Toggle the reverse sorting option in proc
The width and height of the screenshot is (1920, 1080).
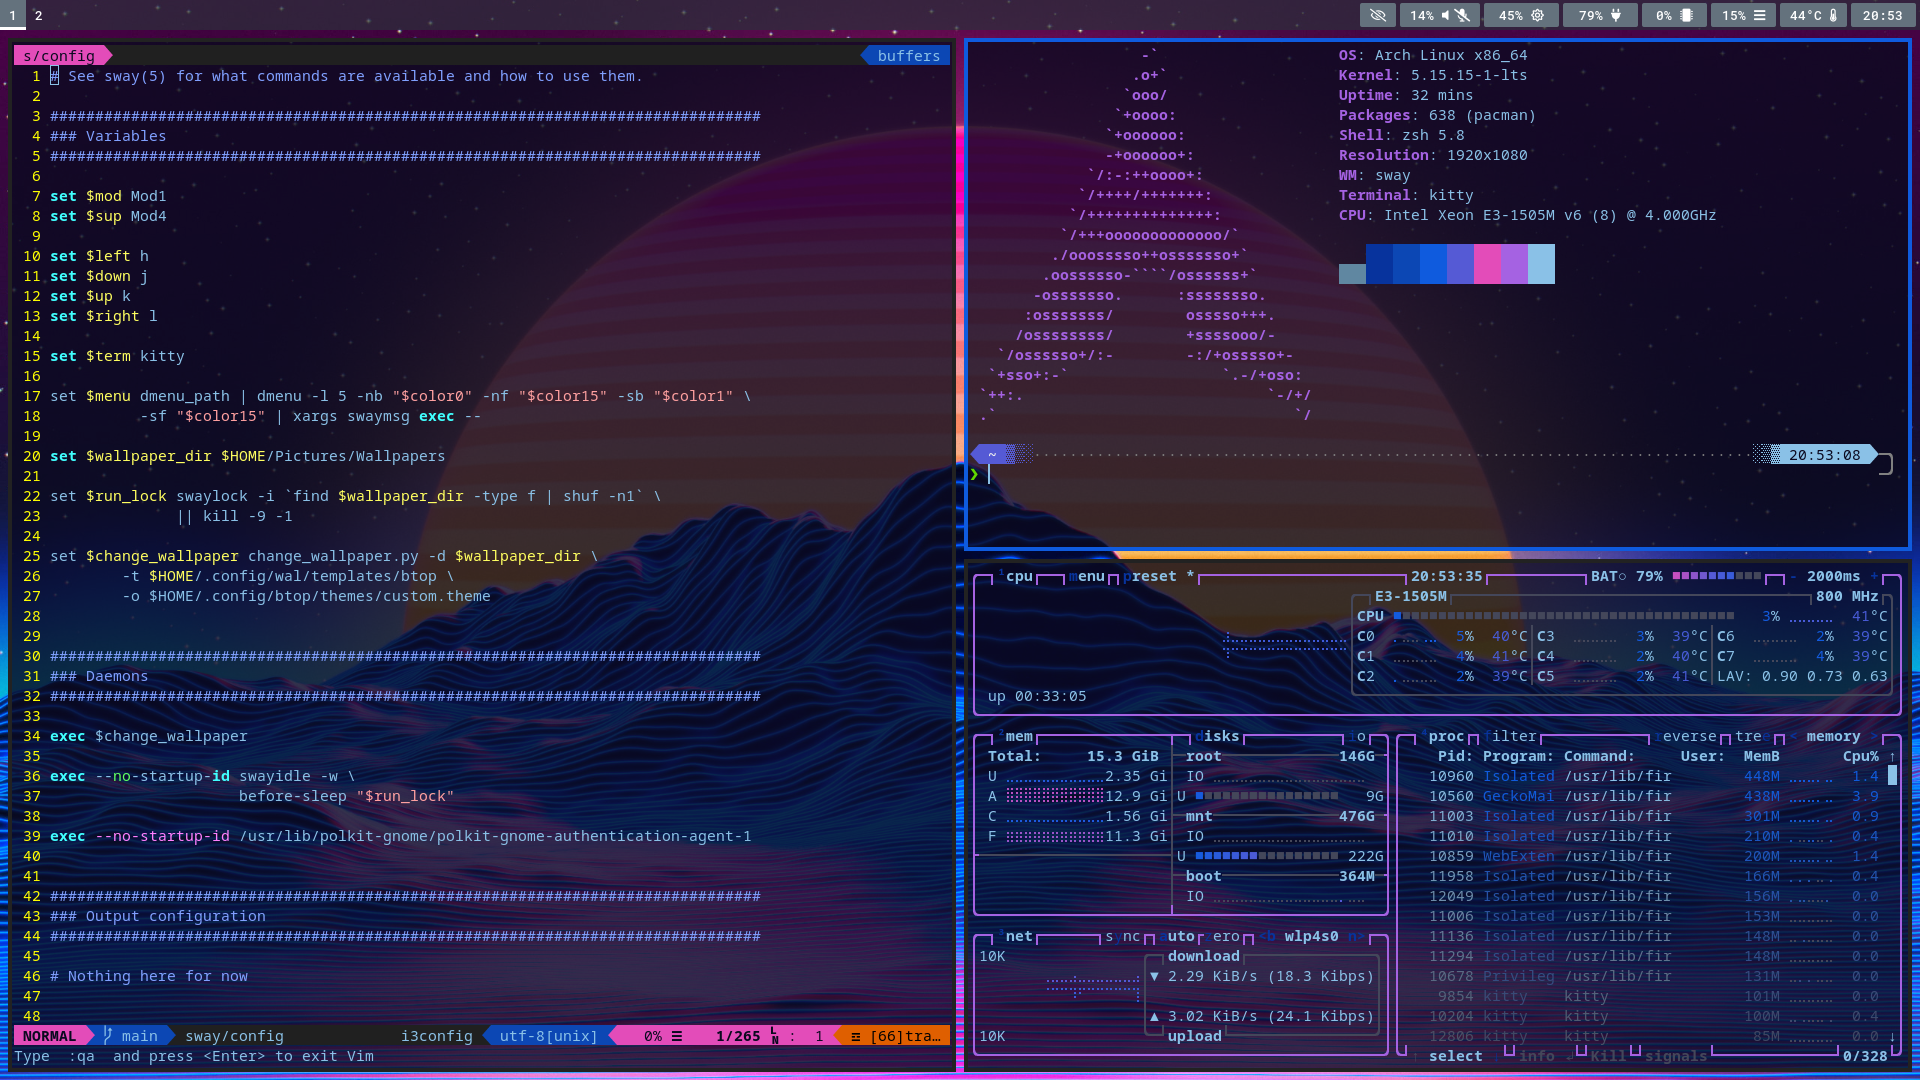pos(1687,736)
